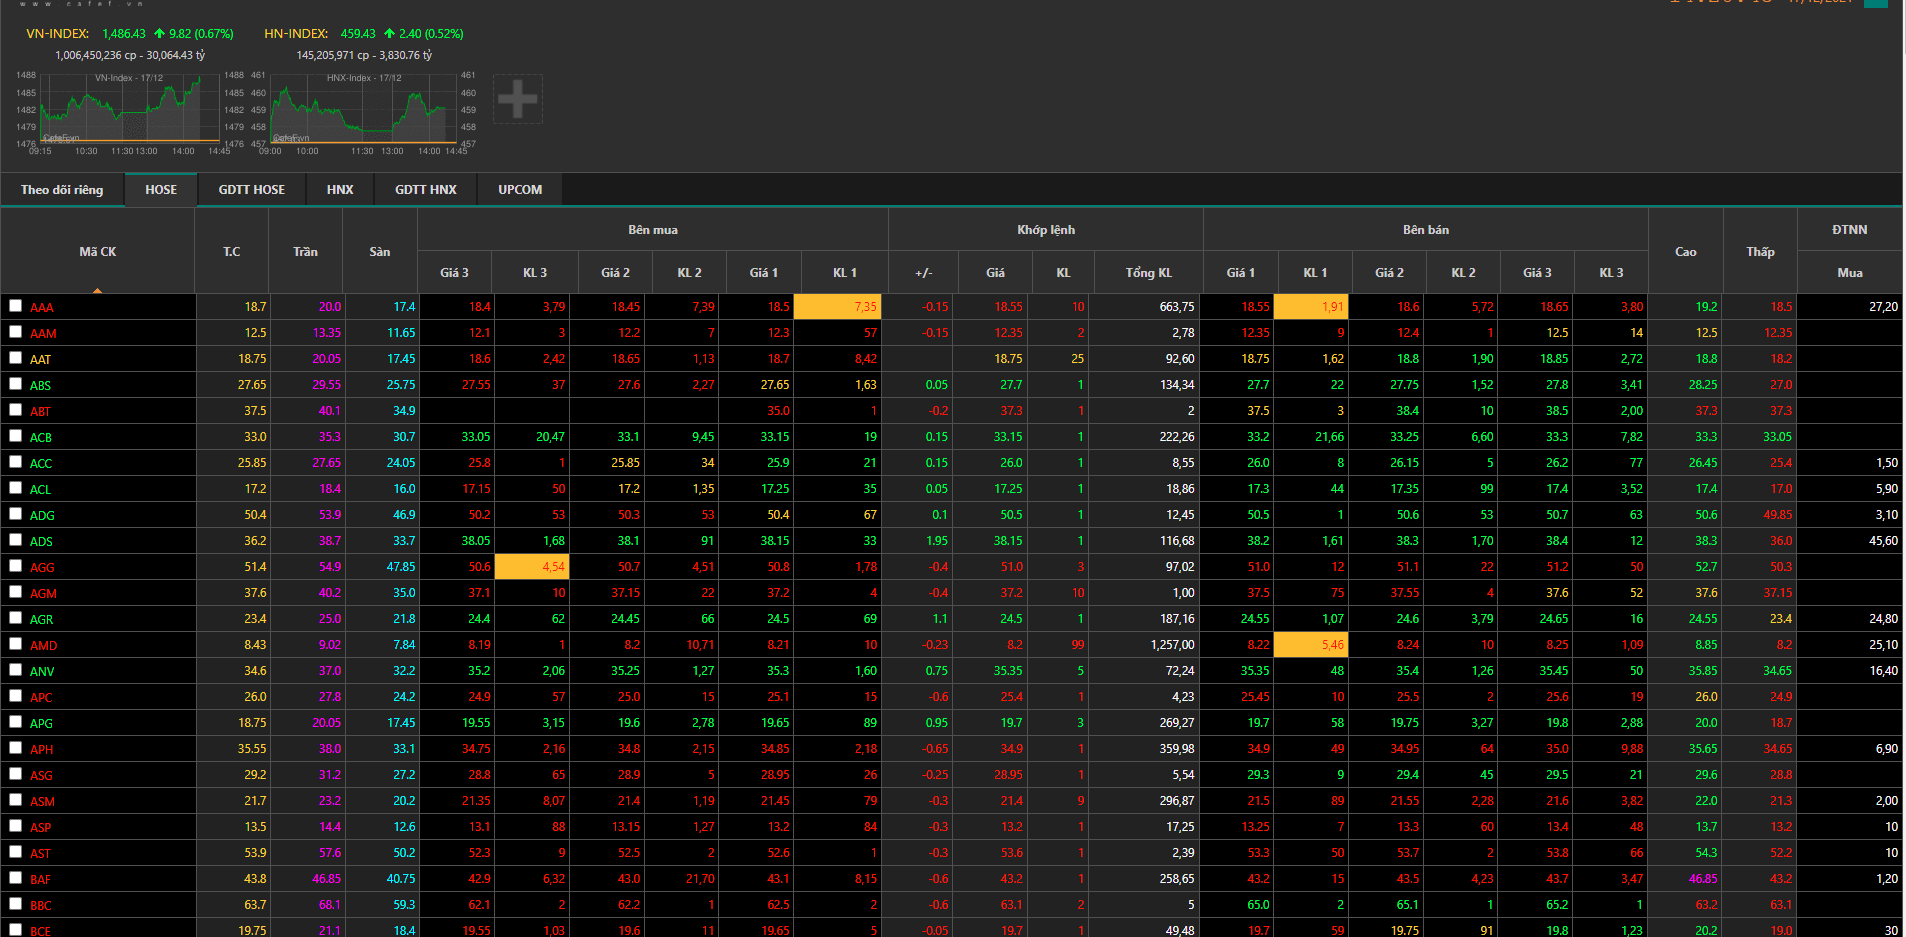
Task: Click ADS foreign buy value 45,60
Action: [x=1883, y=541]
